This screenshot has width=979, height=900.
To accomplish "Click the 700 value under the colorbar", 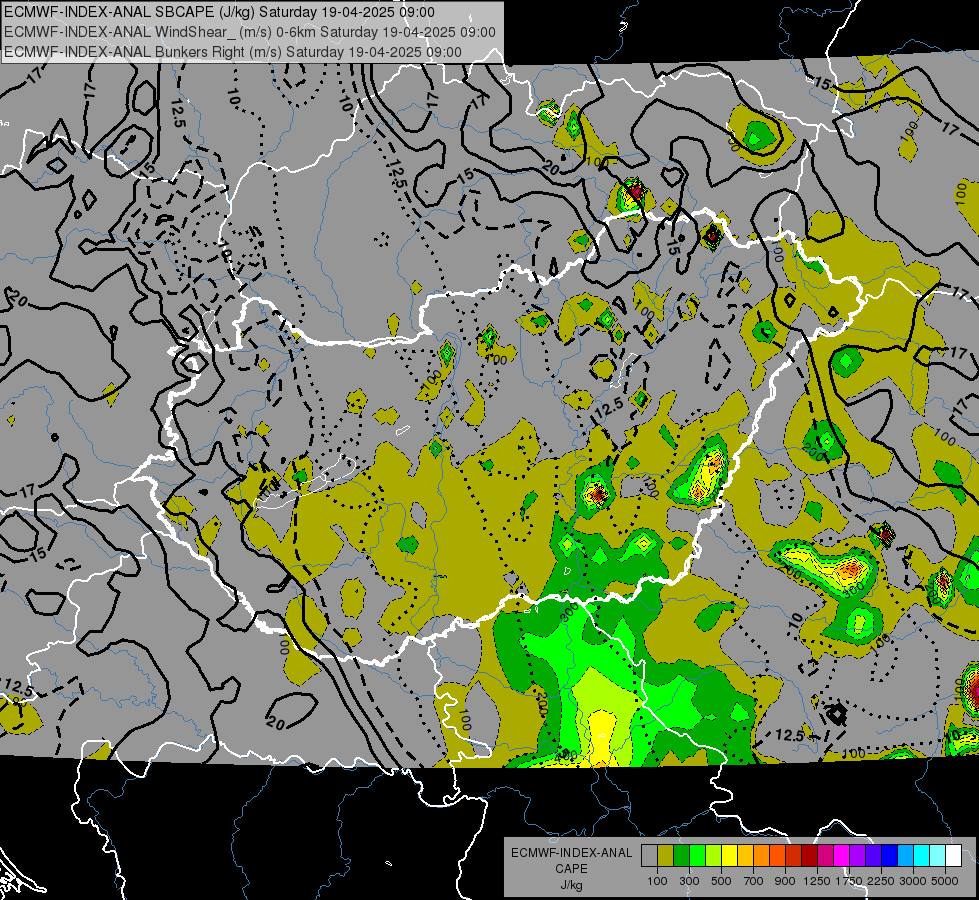I will point(754,881).
